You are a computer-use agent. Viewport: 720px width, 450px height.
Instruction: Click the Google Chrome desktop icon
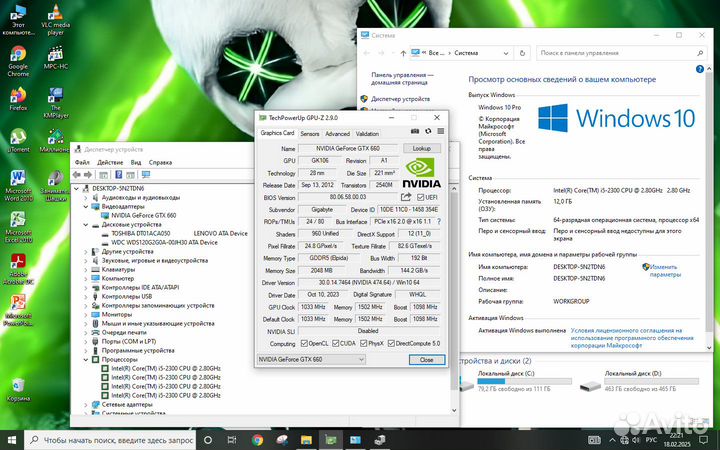(x=18, y=60)
